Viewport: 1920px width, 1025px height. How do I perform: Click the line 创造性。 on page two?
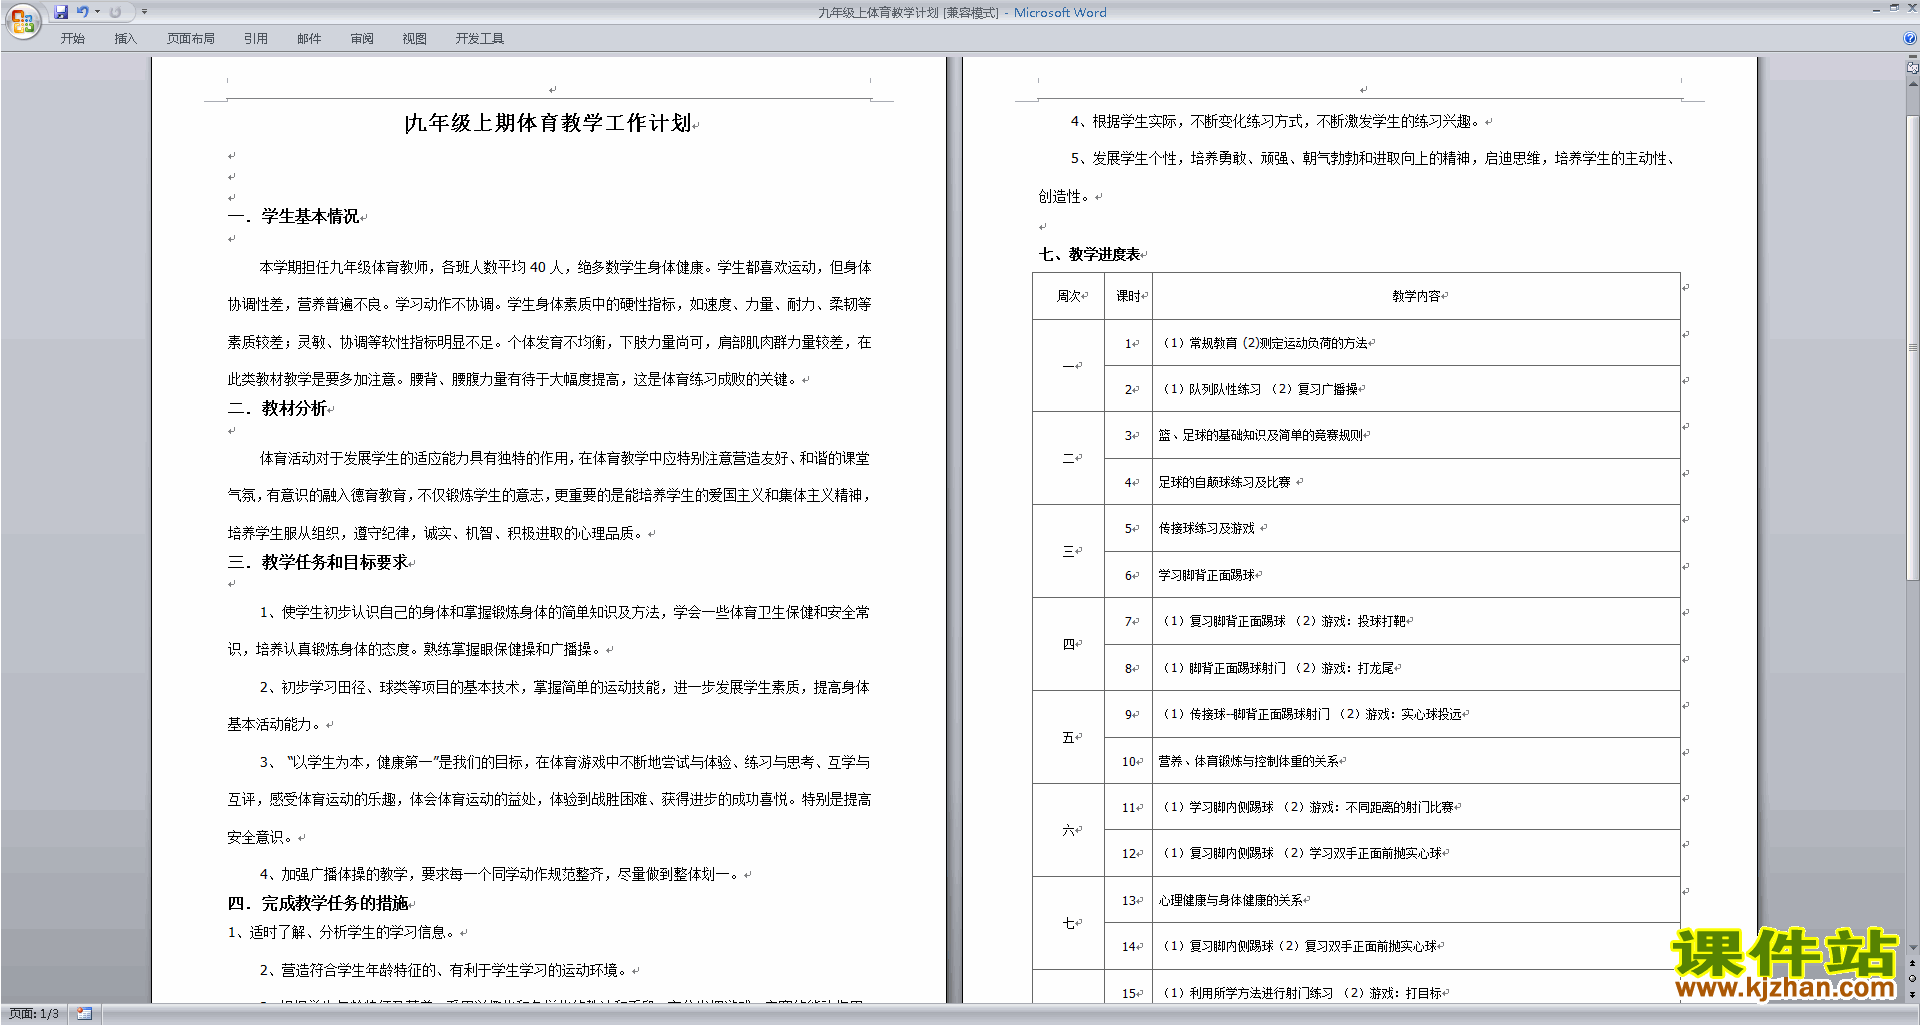[1066, 197]
